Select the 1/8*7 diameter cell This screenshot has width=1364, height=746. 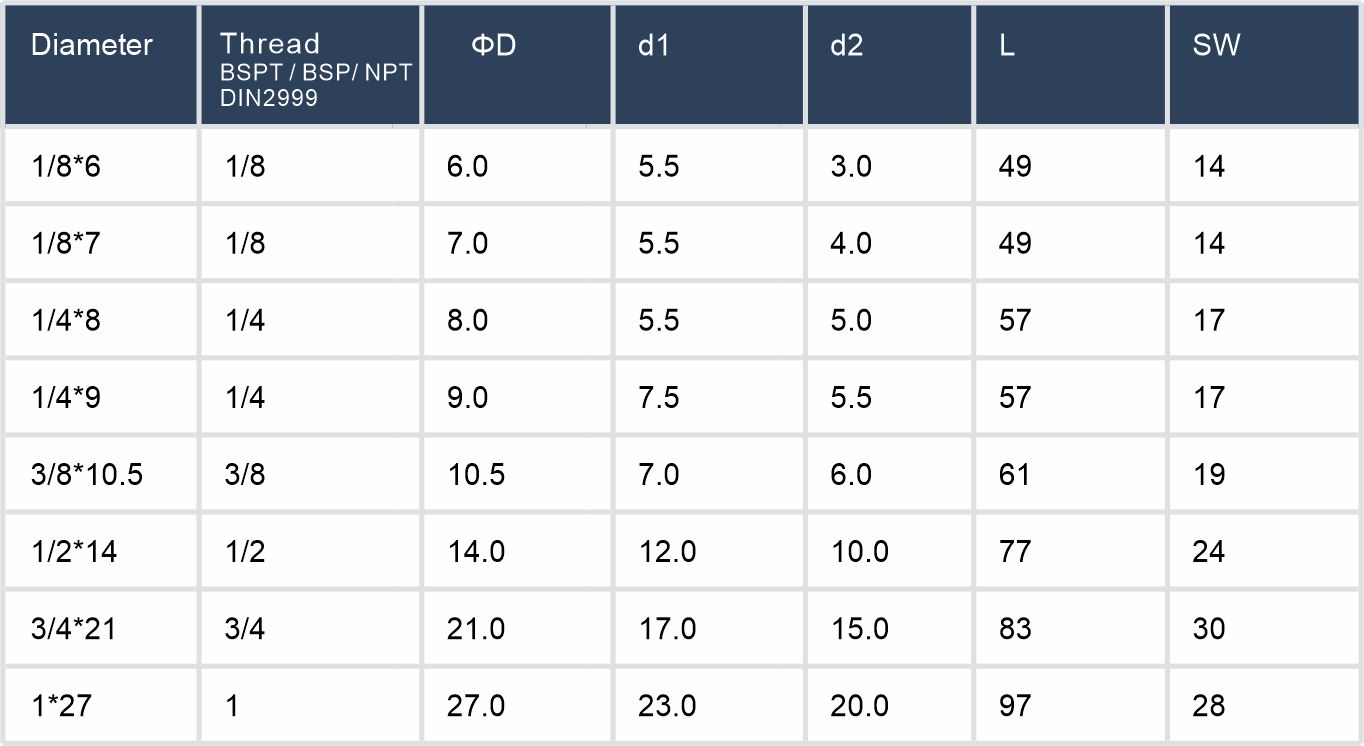[66, 243]
